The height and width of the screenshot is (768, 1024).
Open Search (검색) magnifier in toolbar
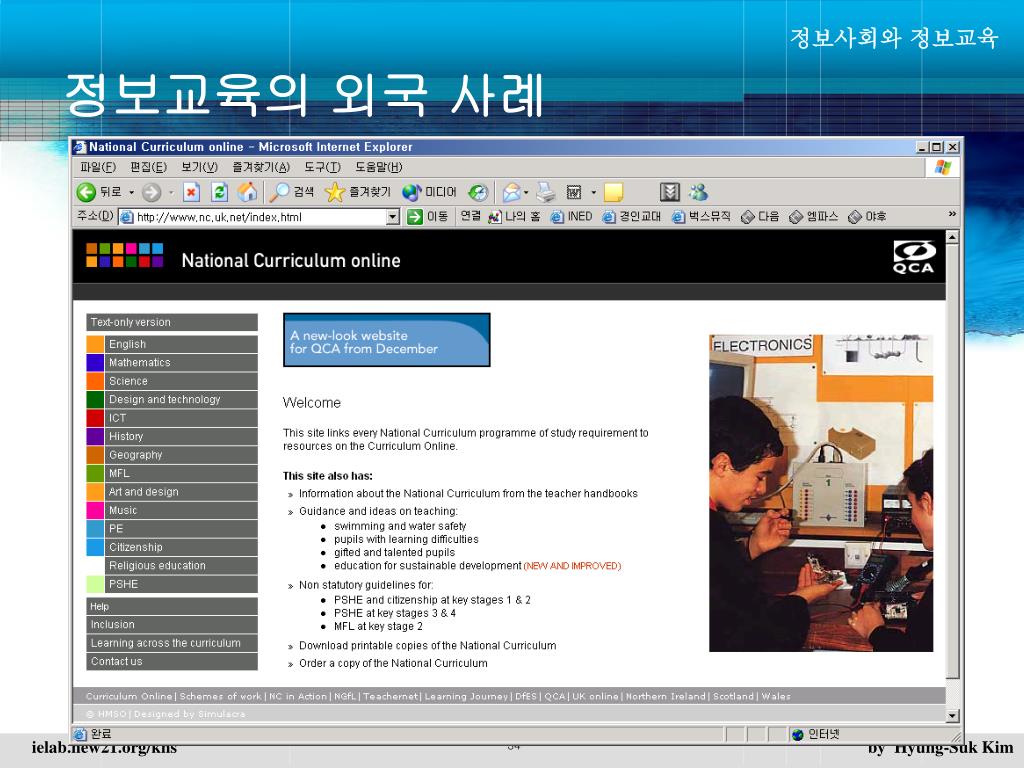(x=292, y=192)
